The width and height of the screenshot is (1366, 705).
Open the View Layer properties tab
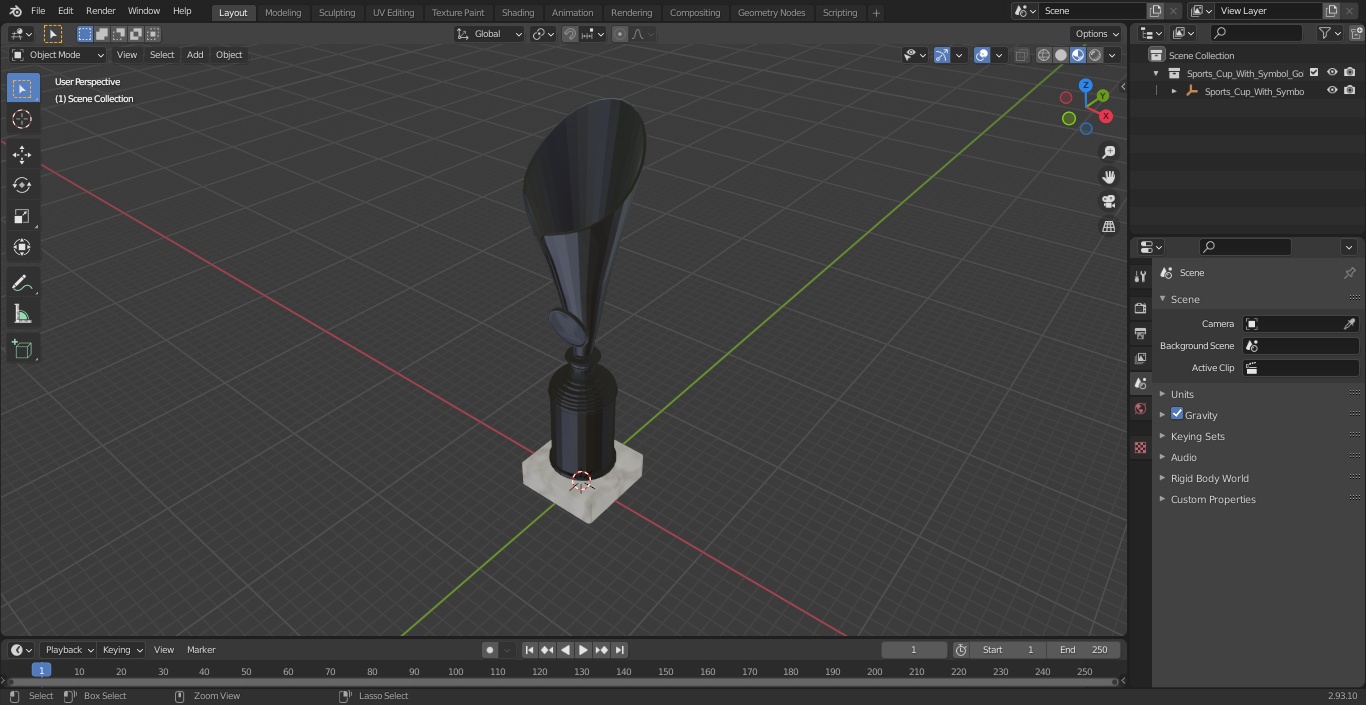(x=1140, y=358)
